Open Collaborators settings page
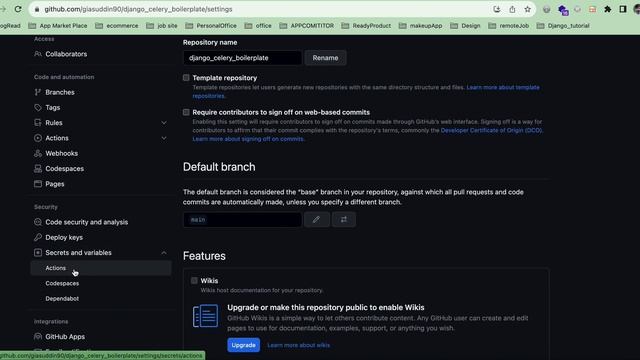The width and height of the screenshot is (640, 360). (66, 54)
